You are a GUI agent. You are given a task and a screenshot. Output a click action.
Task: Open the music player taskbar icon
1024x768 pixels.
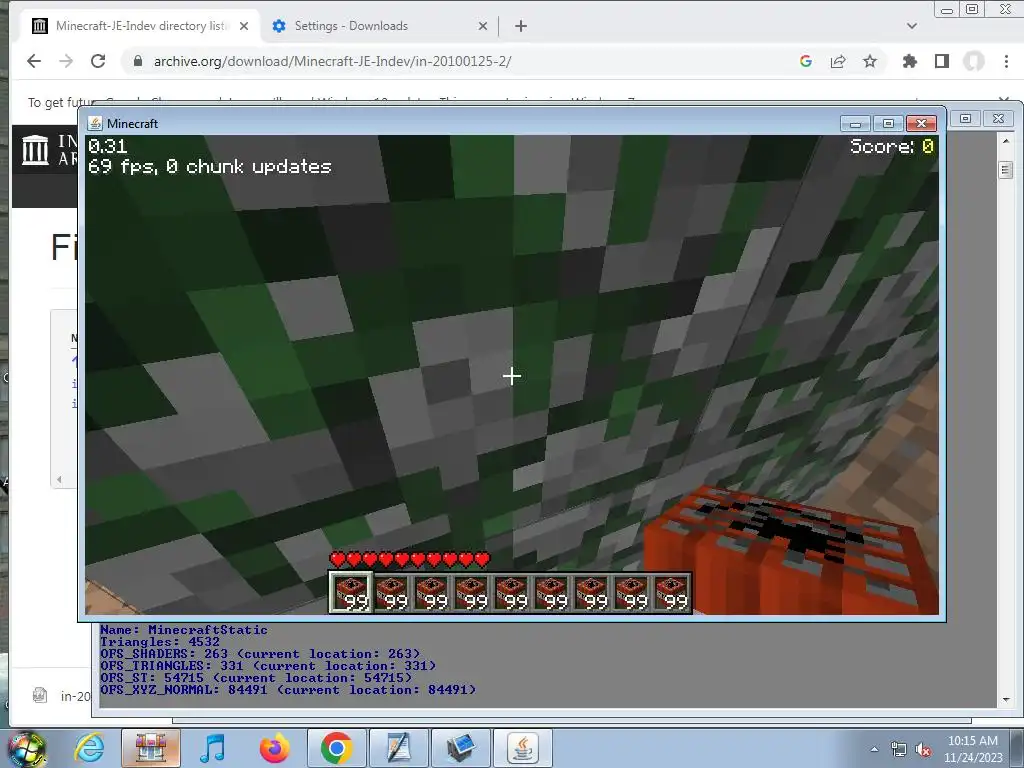pos(213,748)
